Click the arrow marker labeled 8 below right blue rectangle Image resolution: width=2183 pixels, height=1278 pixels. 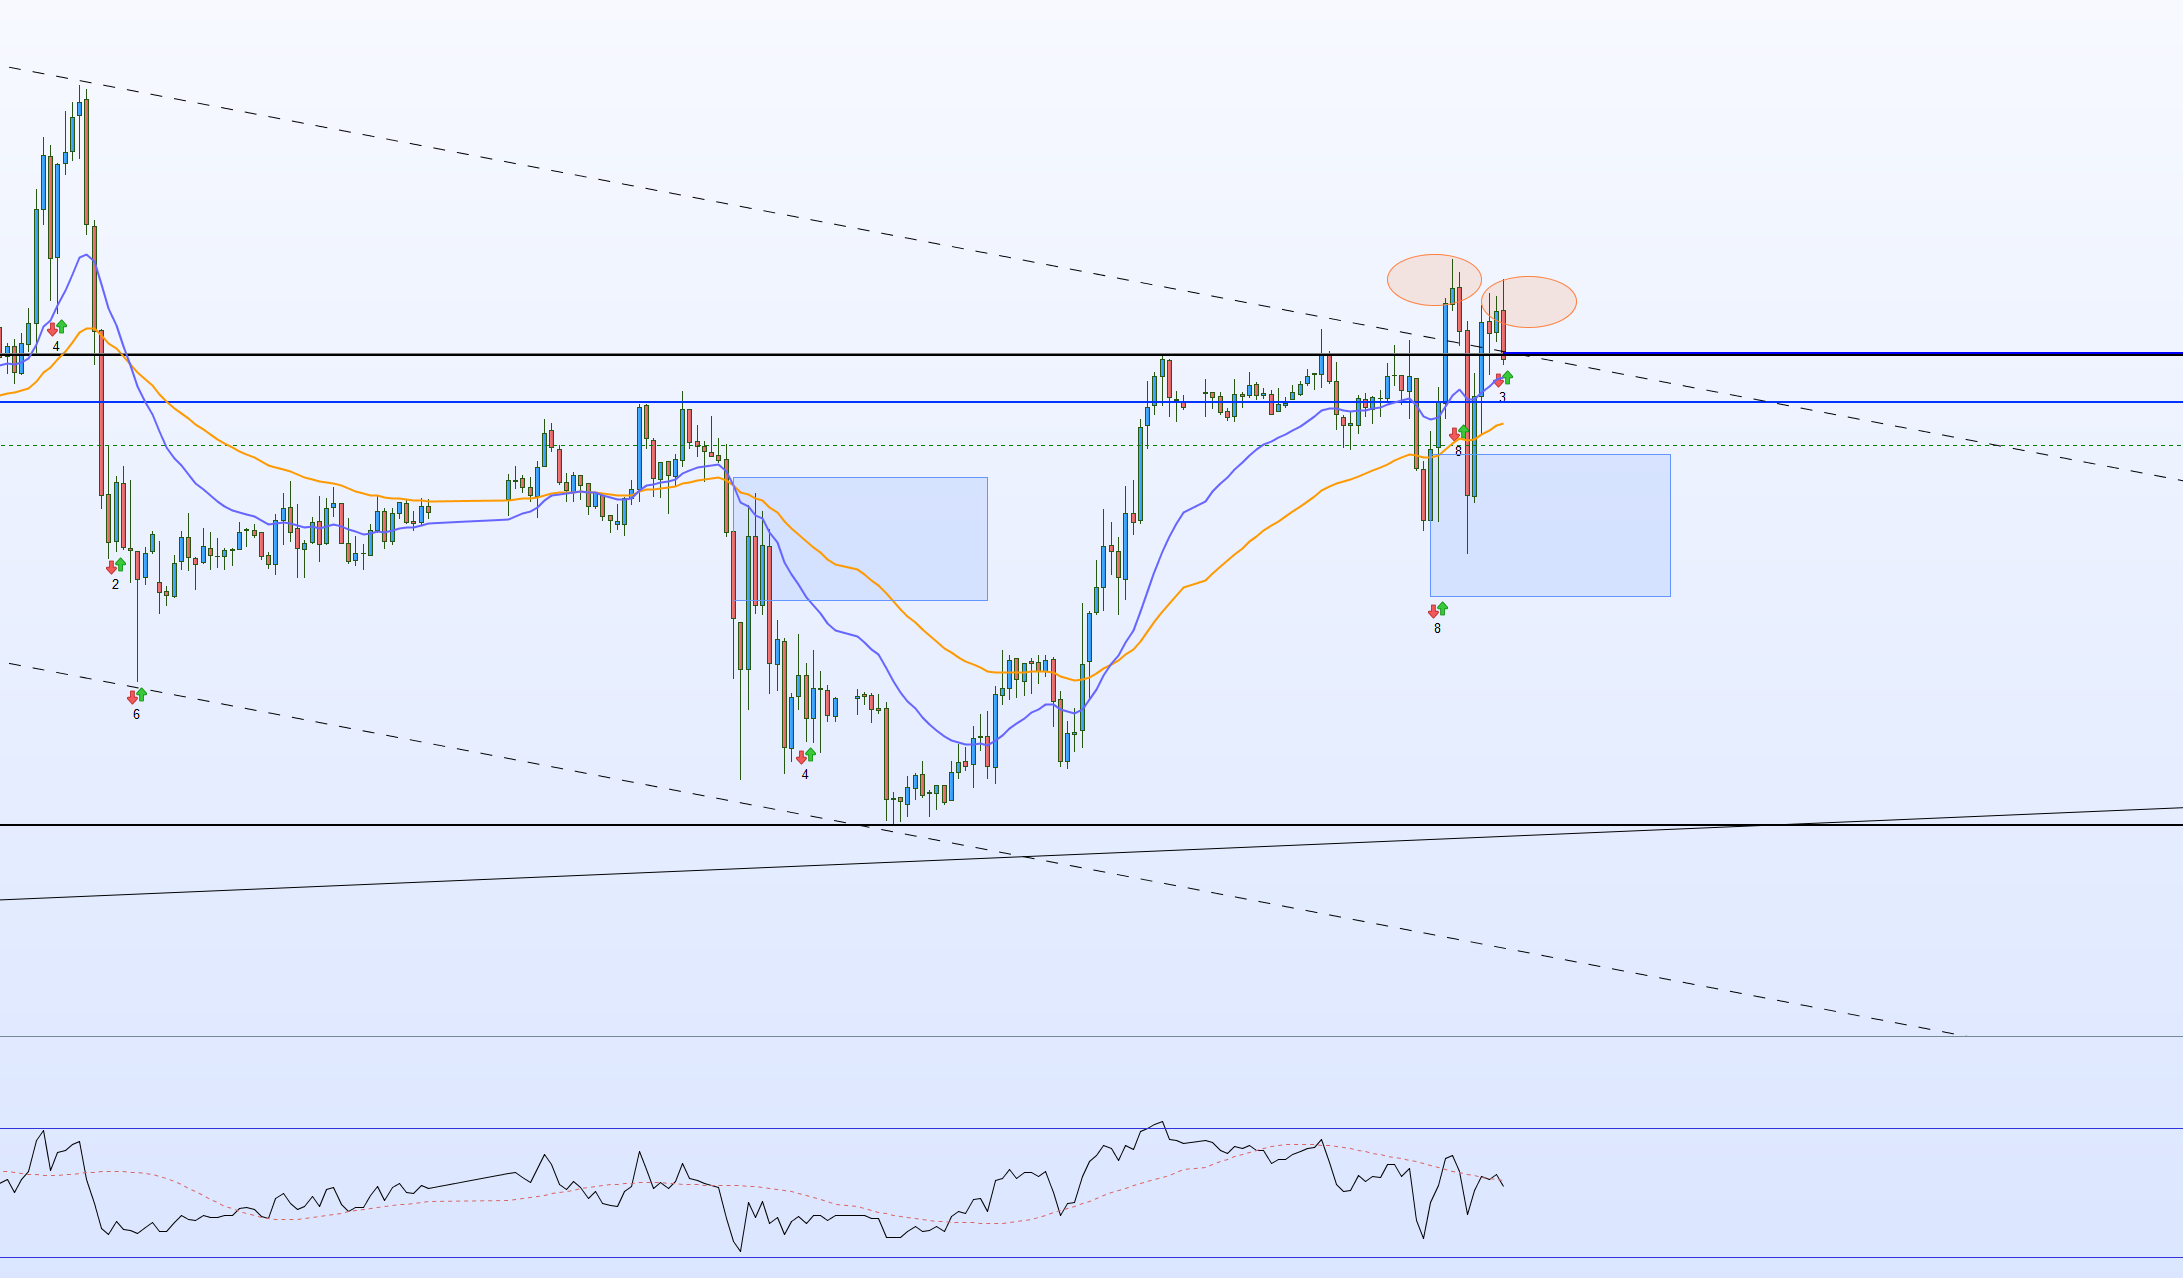(x=1437, y=610)
